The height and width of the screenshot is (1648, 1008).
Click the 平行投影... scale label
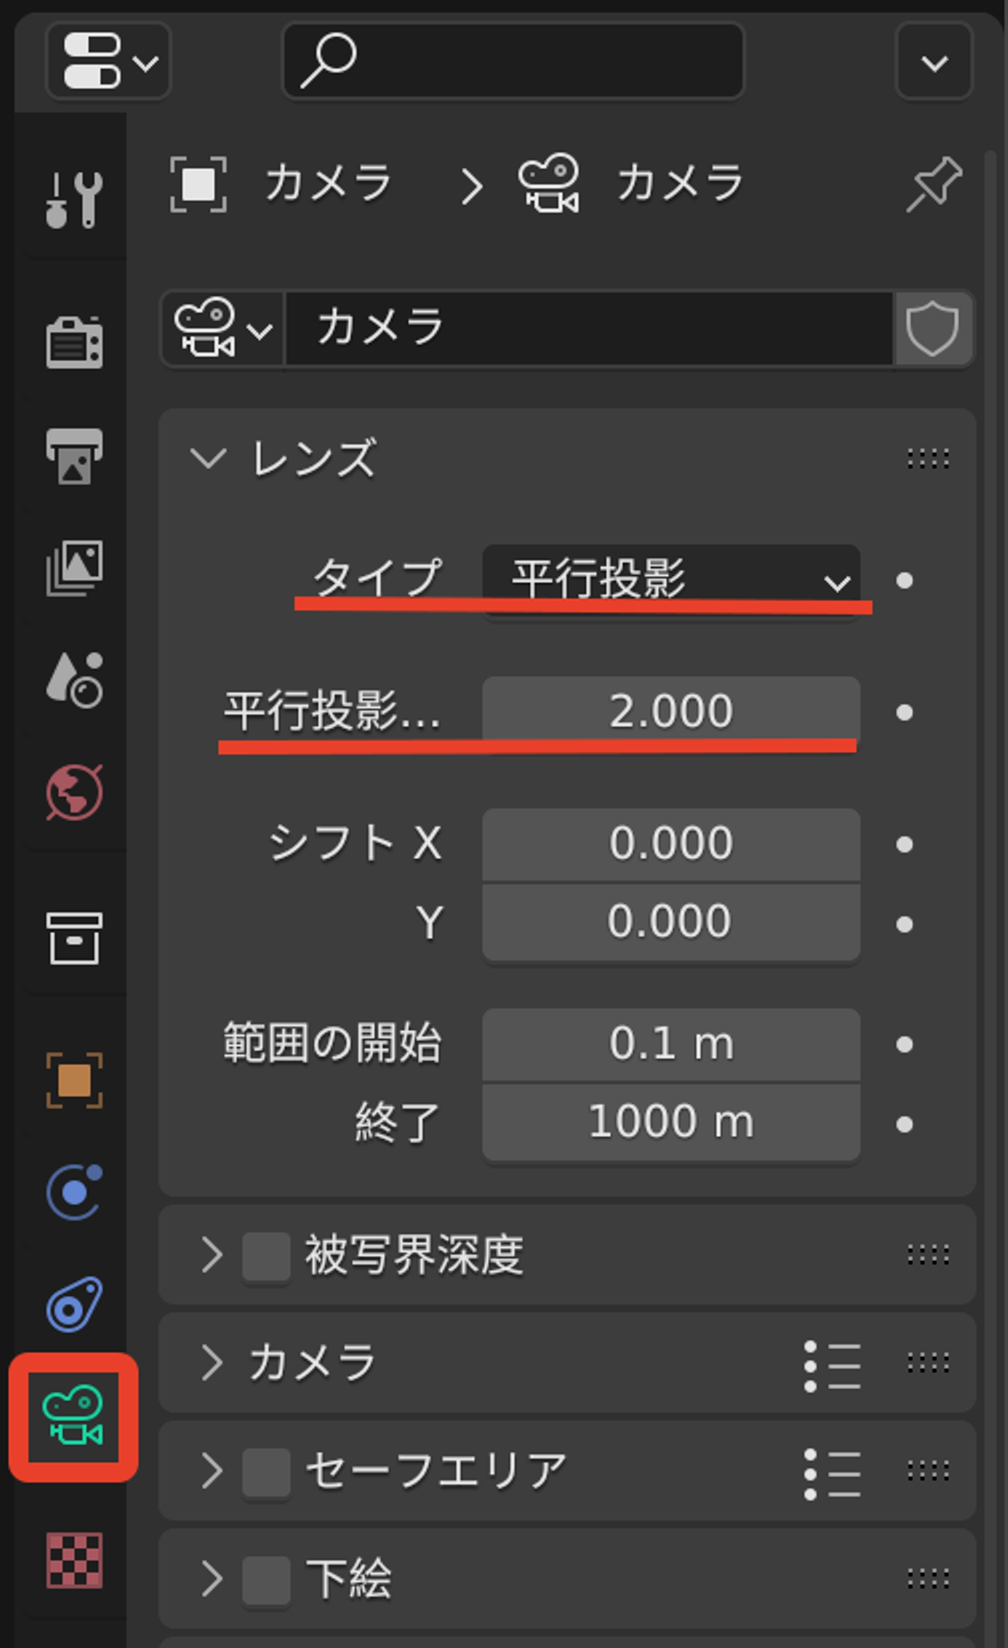[332, 712]
